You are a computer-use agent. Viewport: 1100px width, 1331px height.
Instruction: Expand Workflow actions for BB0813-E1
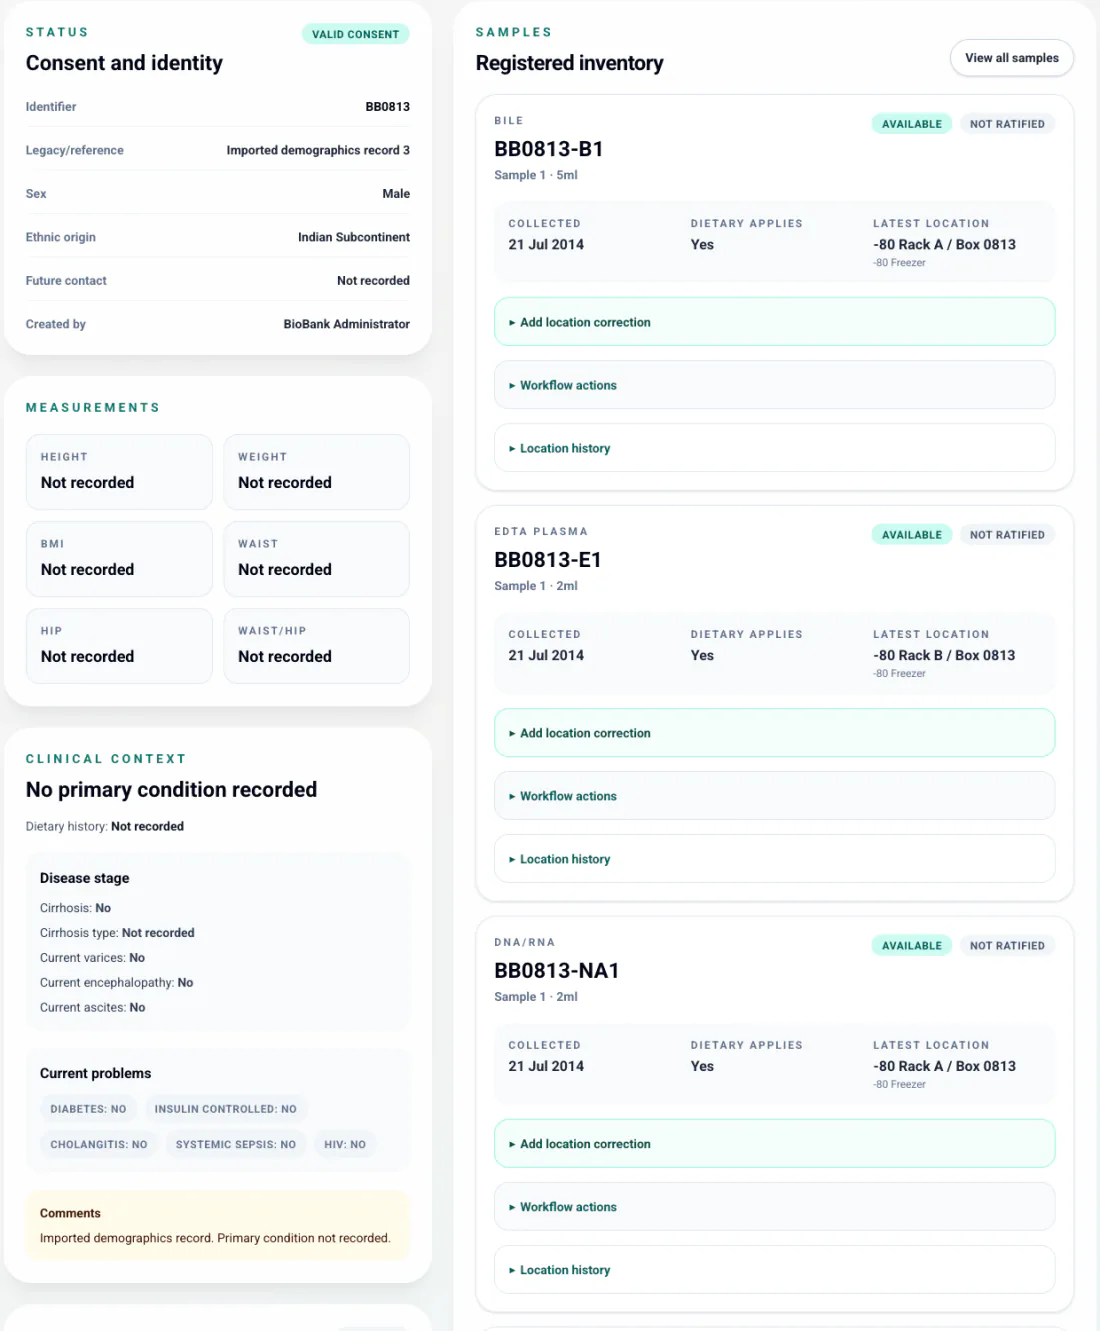(774, 796)
